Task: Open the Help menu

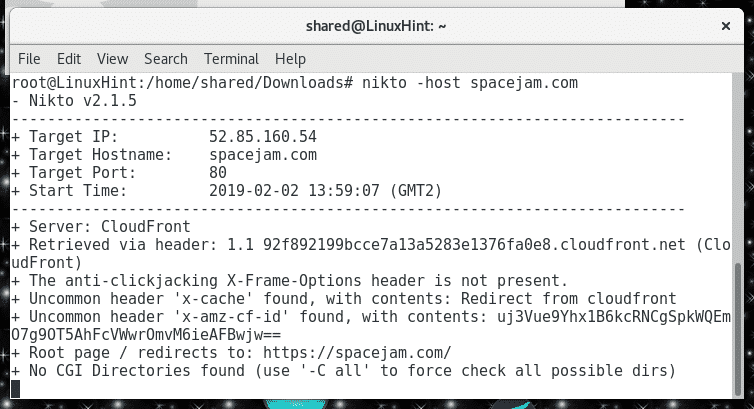Action: click(x=290, y=59)
